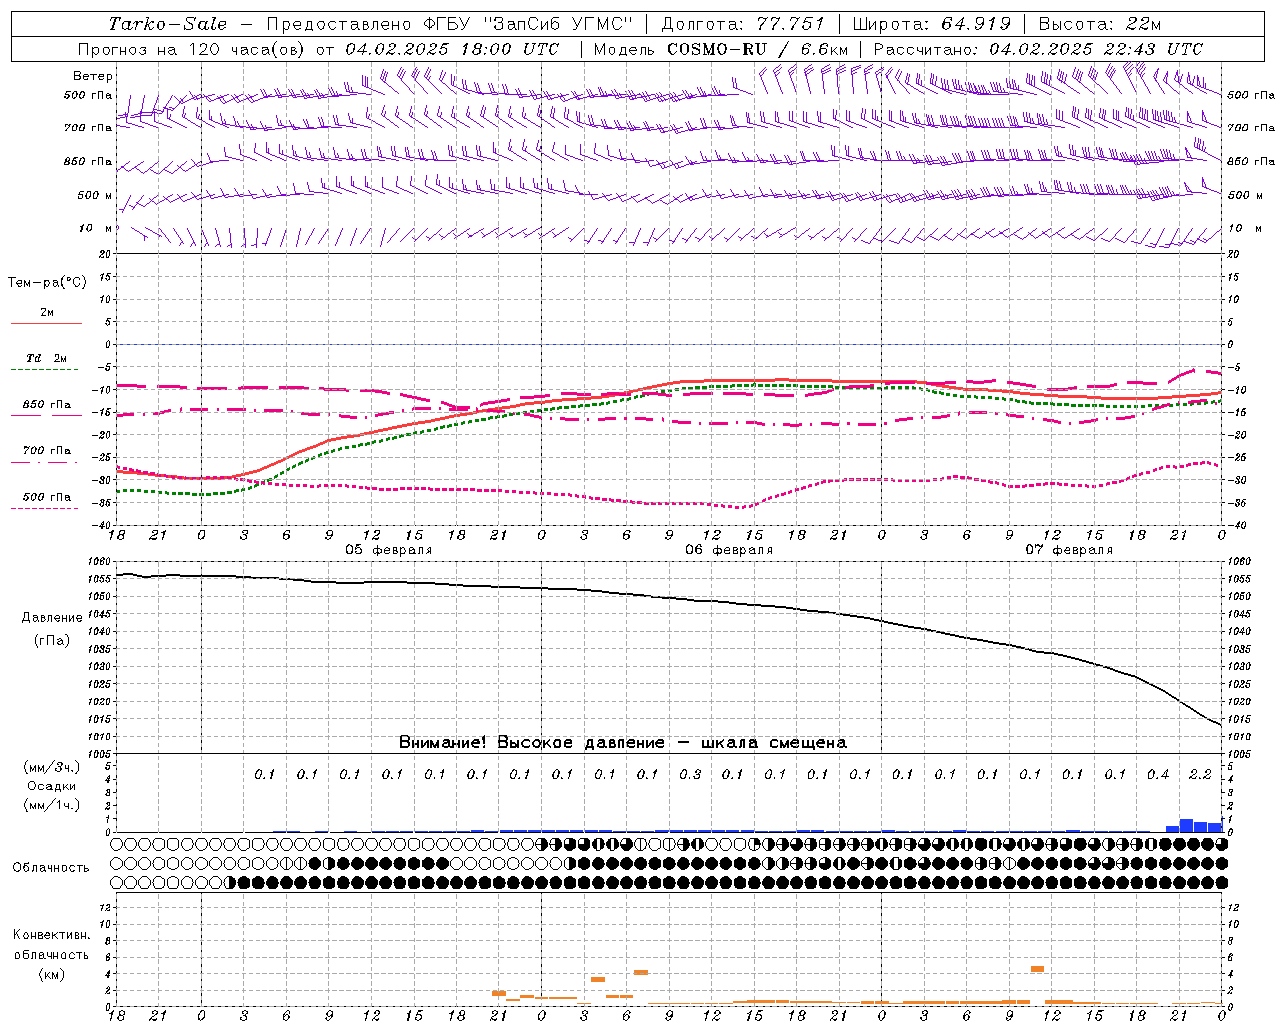The image size is (1280, 1024).
Task: Click the model name COSMO-RU / 6.6км
Action: point(757,49)
